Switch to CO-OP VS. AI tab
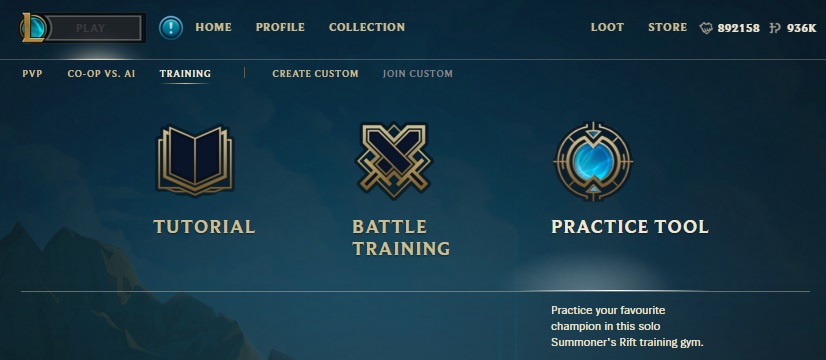826x360 pixels. [x=101, y=74]
